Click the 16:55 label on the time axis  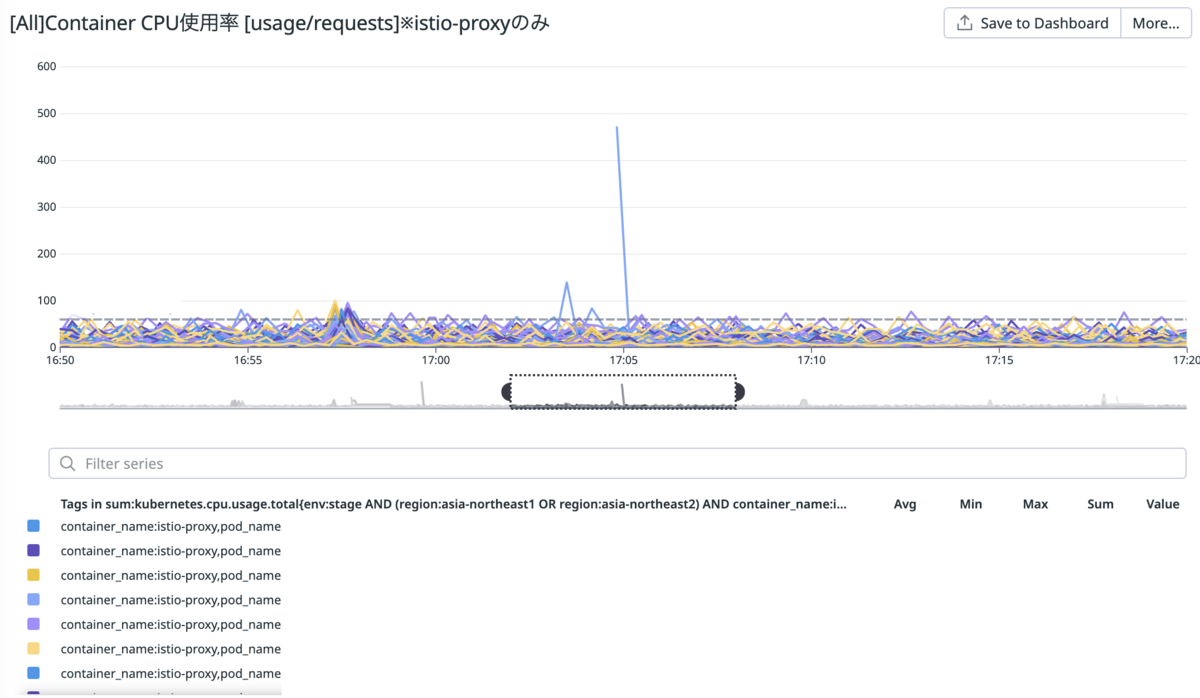(247, 360)
